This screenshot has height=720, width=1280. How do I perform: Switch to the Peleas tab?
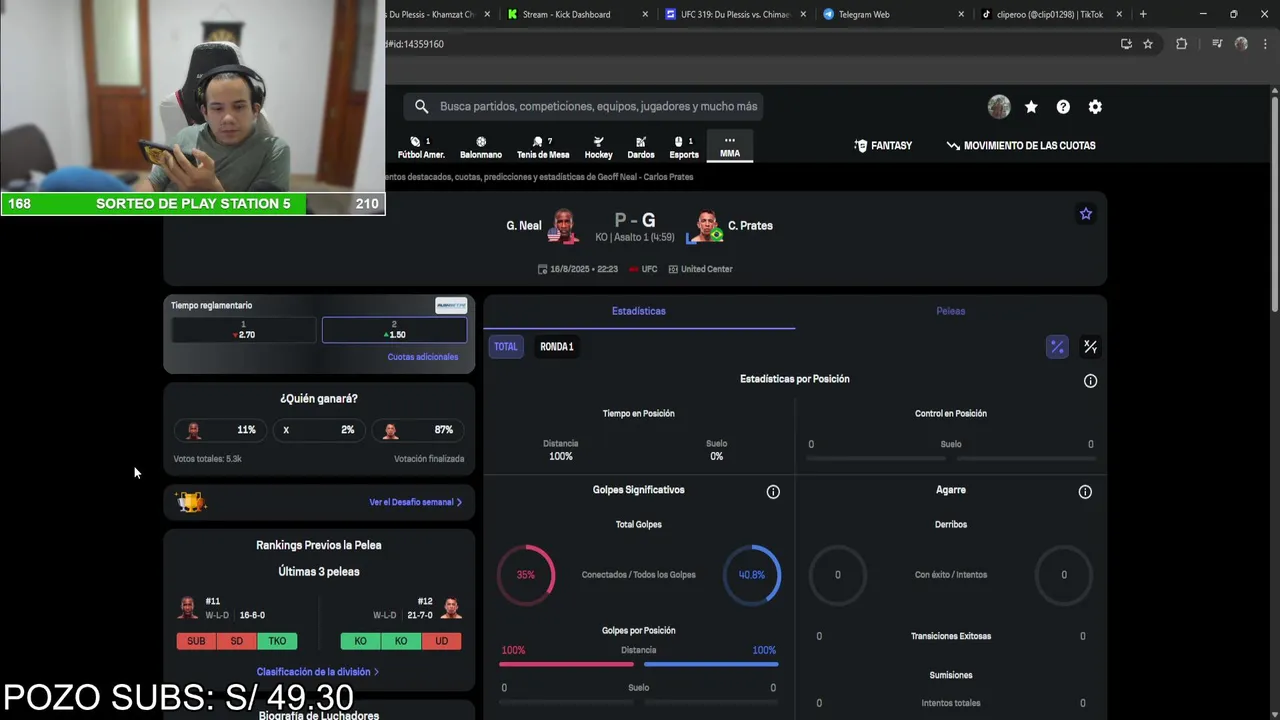[x=950, y=311]
